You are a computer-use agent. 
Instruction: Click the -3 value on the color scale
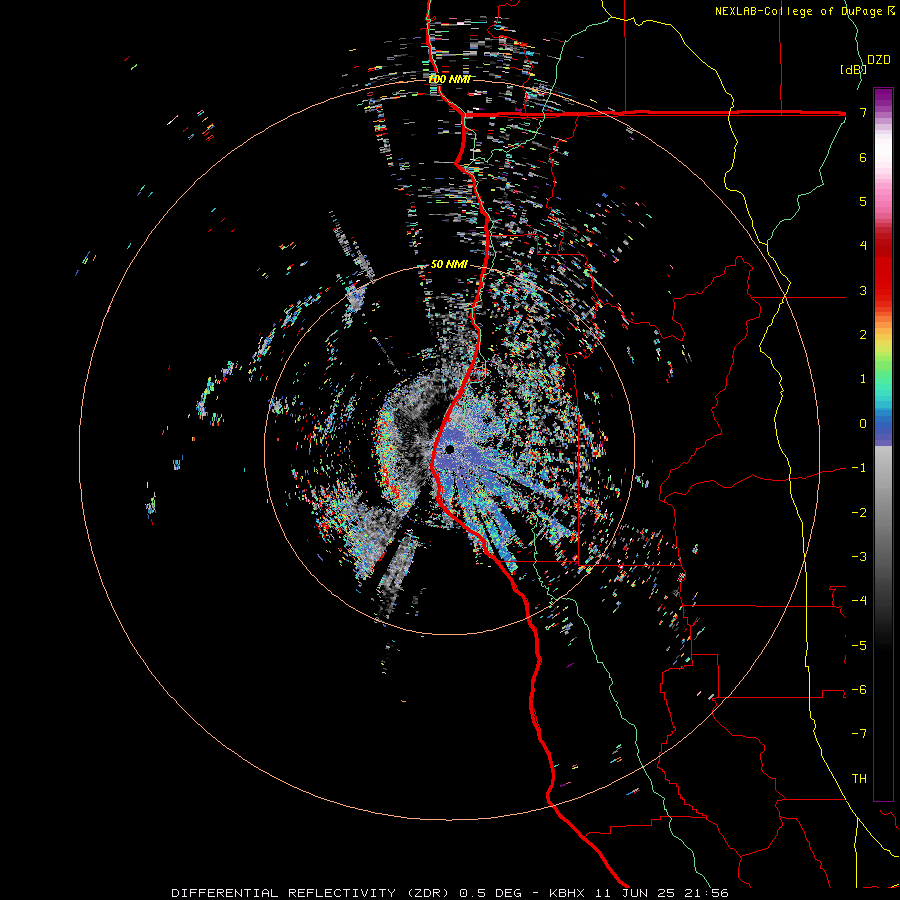[859, 556]
